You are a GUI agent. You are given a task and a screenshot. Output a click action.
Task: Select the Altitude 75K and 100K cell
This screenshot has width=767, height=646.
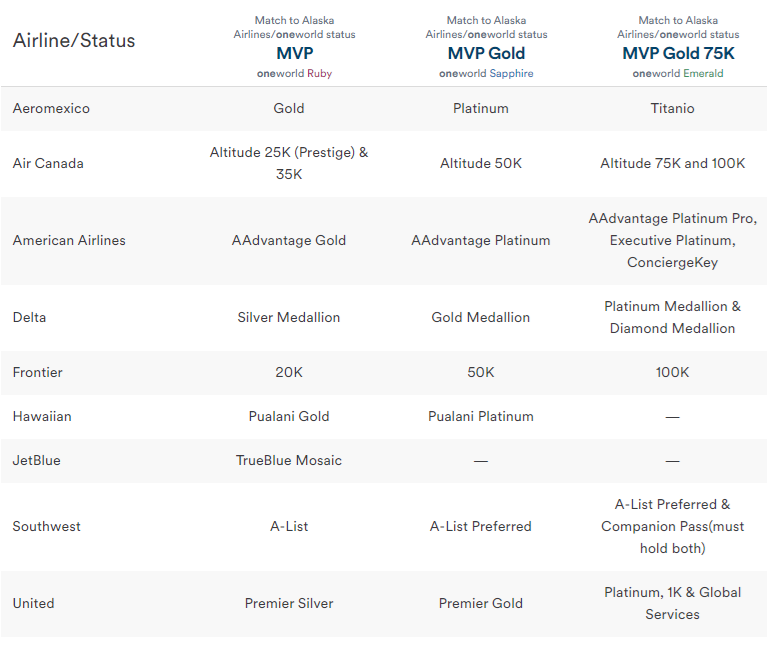(x=672, y=163)
